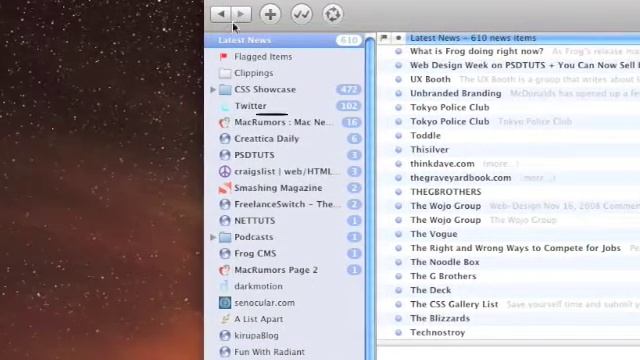Toggle unread dot for Web Design Week on PSDTUTS
Screen dimensions: 640x360
click(x=399, y=65)
